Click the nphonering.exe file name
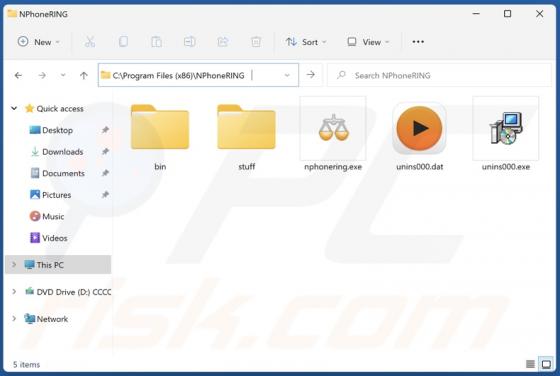 click(x=333, y=167)
